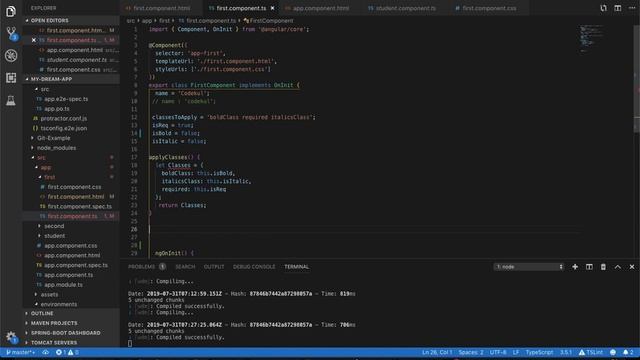Maximize the panel with the chevron up

pyautogui.click(x=618, y=267)
